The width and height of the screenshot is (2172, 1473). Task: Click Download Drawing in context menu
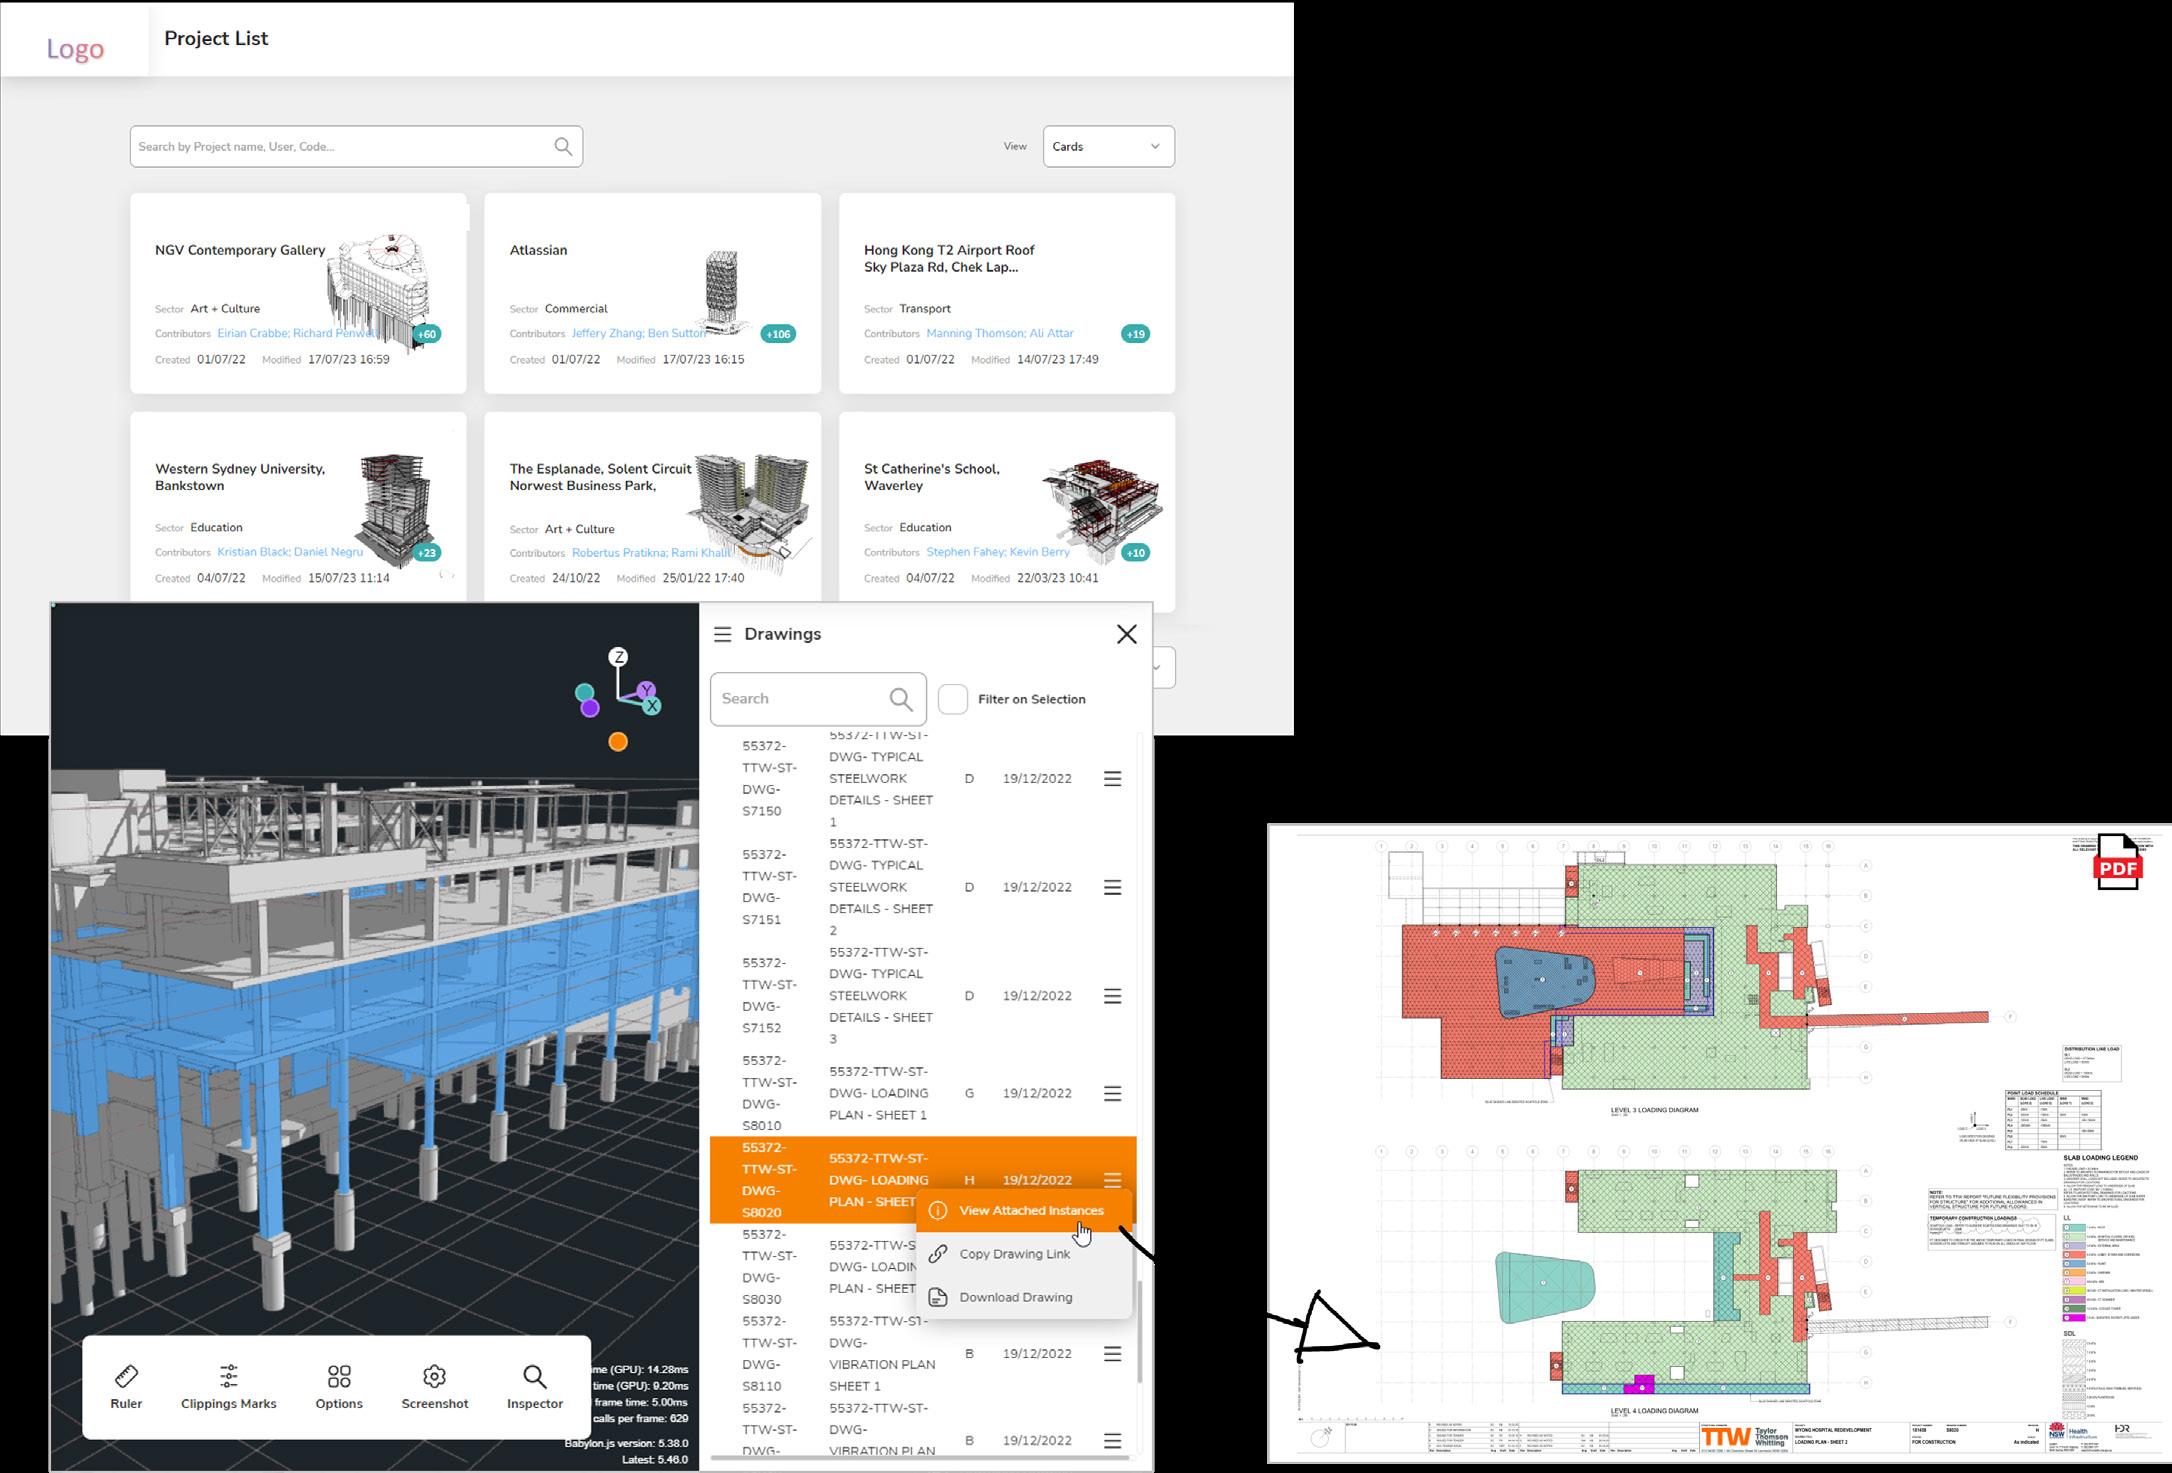1015,1298
